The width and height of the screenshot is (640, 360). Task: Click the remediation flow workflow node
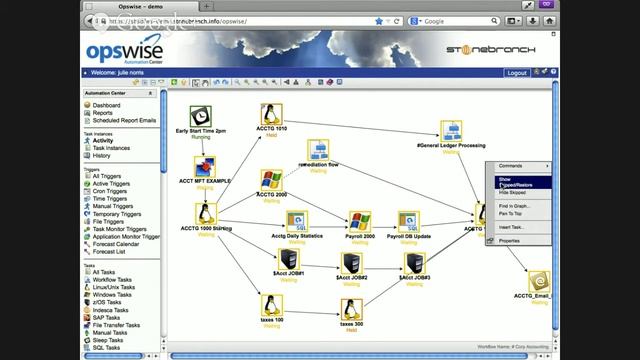[318, 150]
